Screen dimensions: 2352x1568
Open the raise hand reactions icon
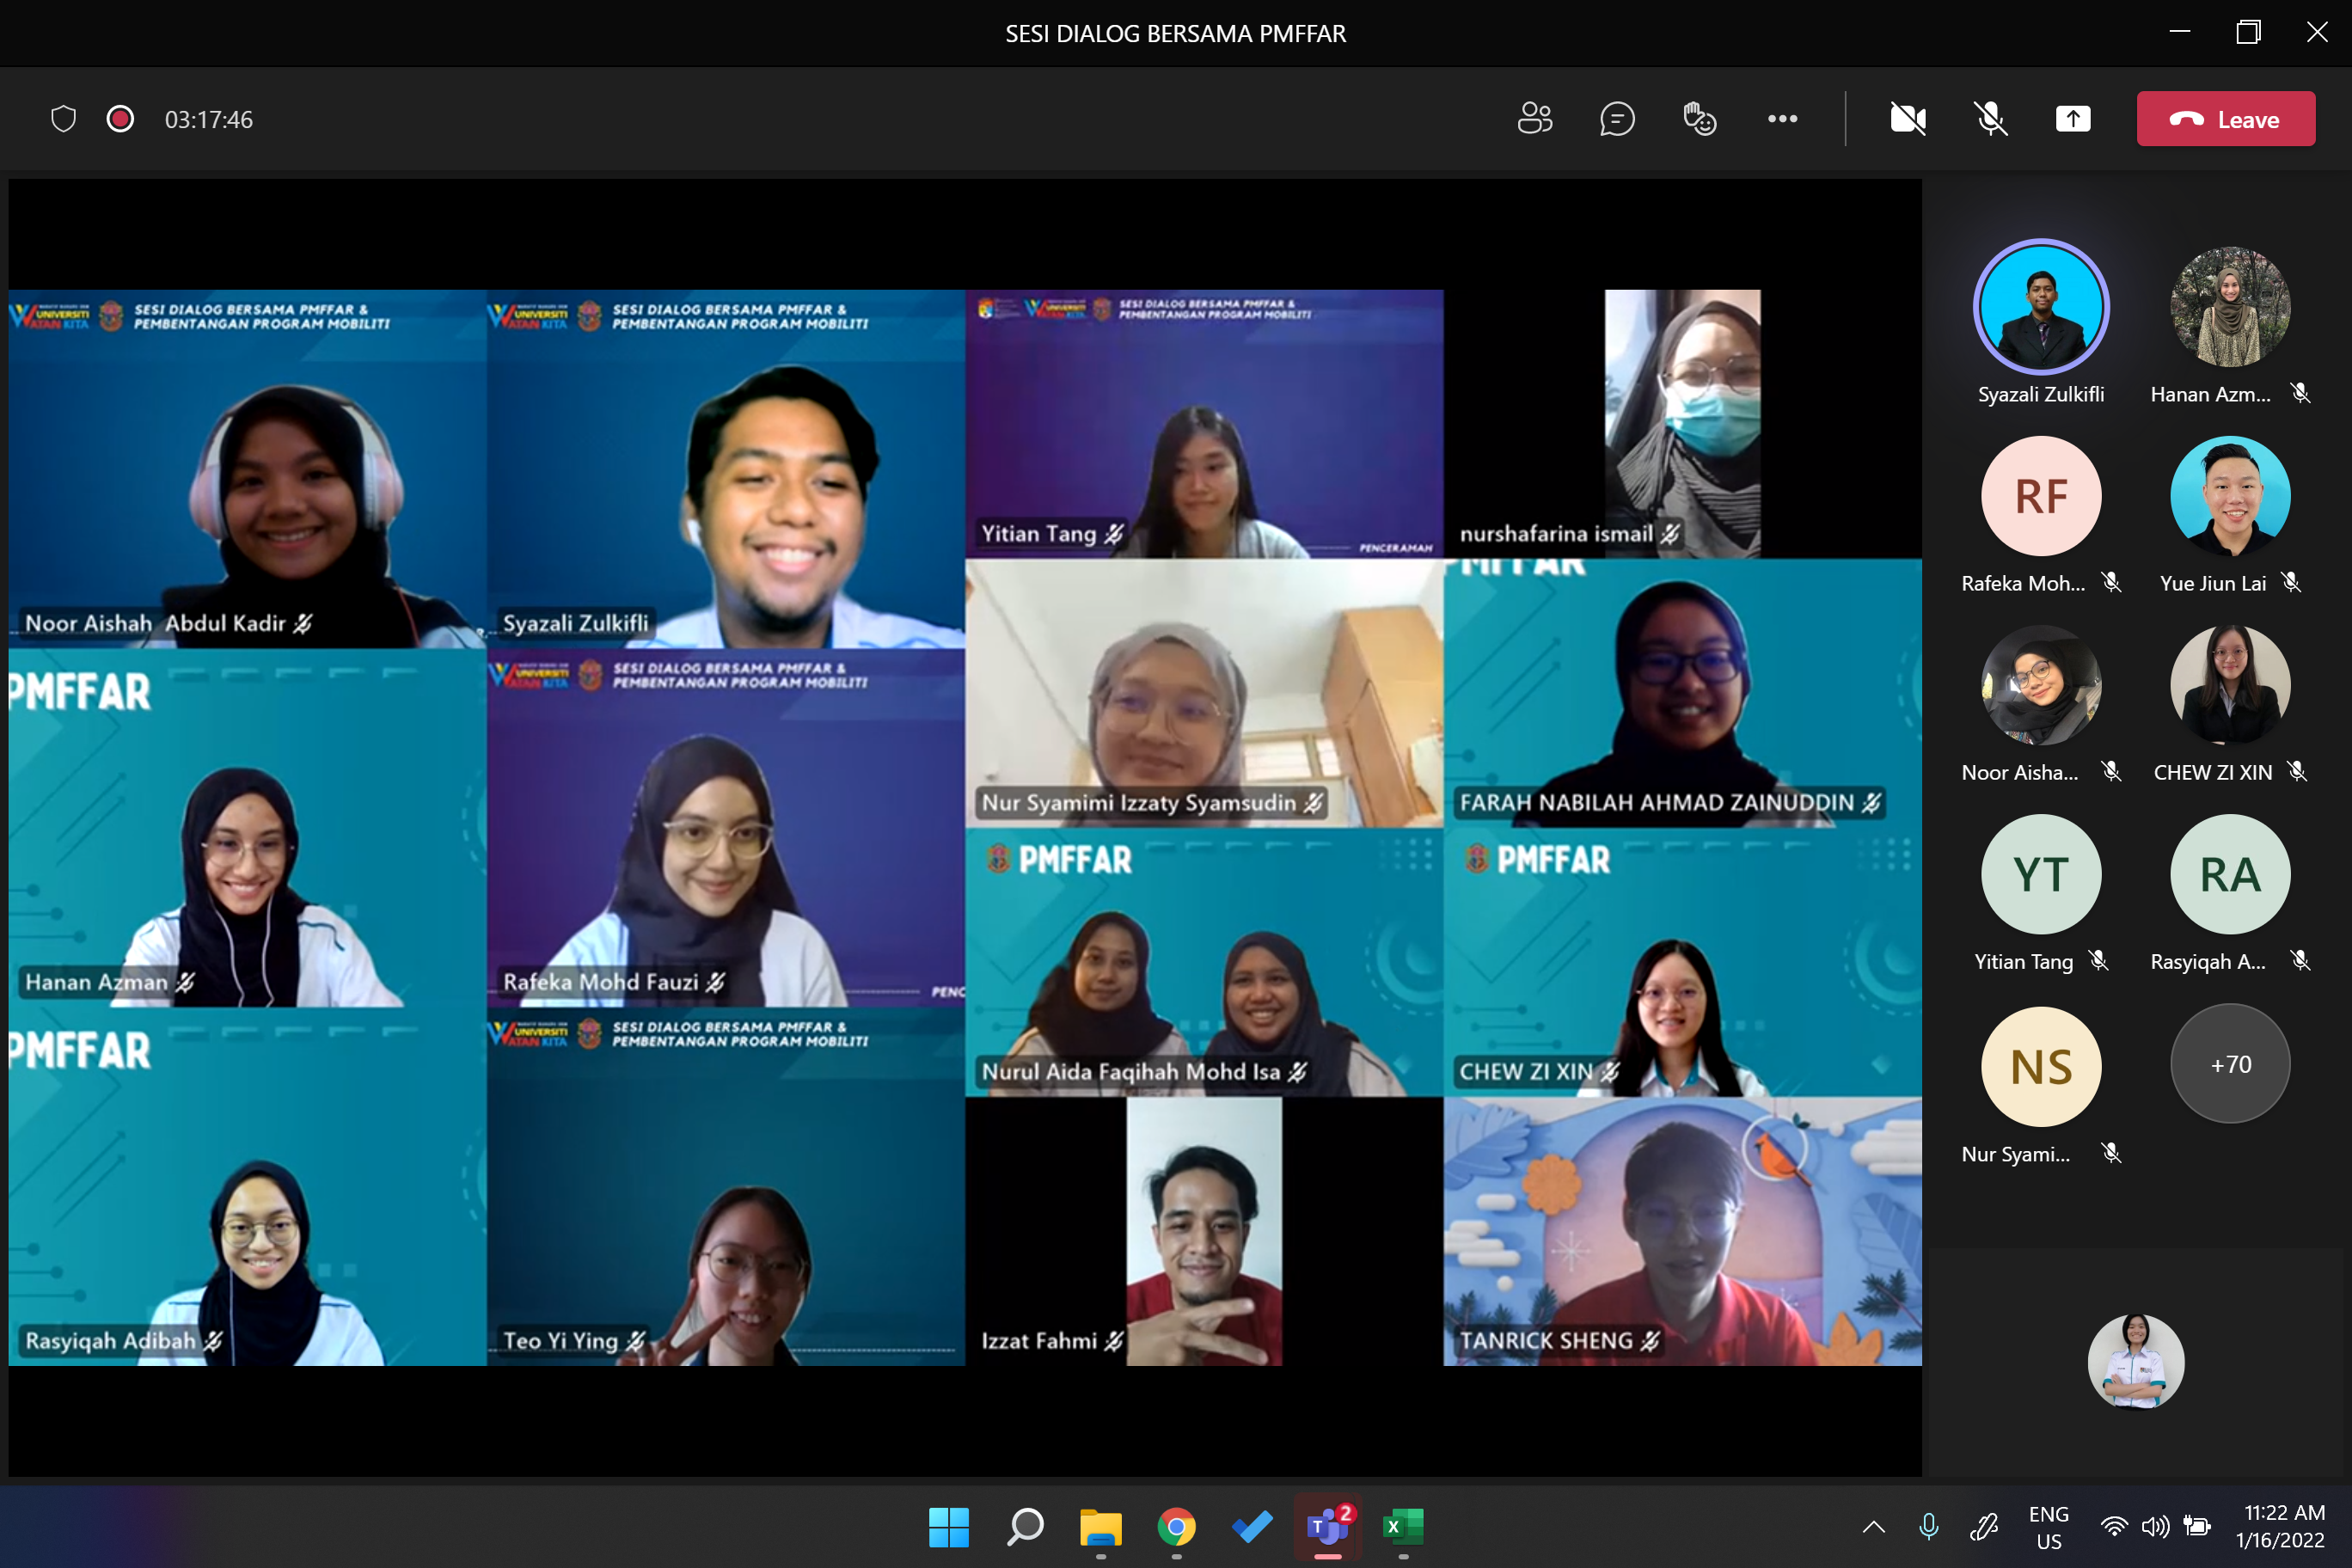pyautogui.click(x=1699, y=119)
